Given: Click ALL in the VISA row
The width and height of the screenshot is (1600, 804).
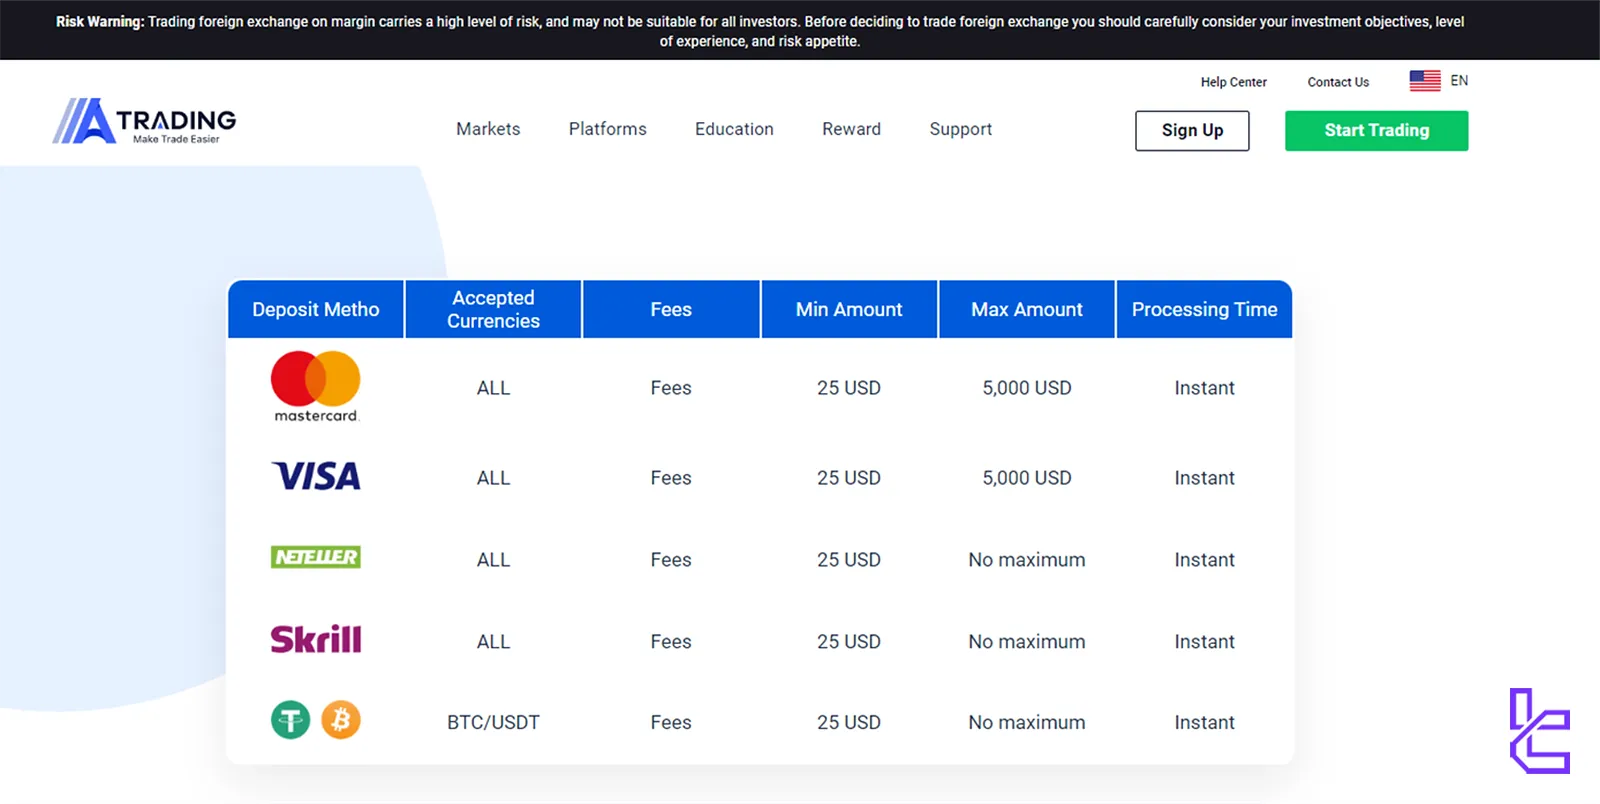Looking at the screenshot, I should (493, 478).
